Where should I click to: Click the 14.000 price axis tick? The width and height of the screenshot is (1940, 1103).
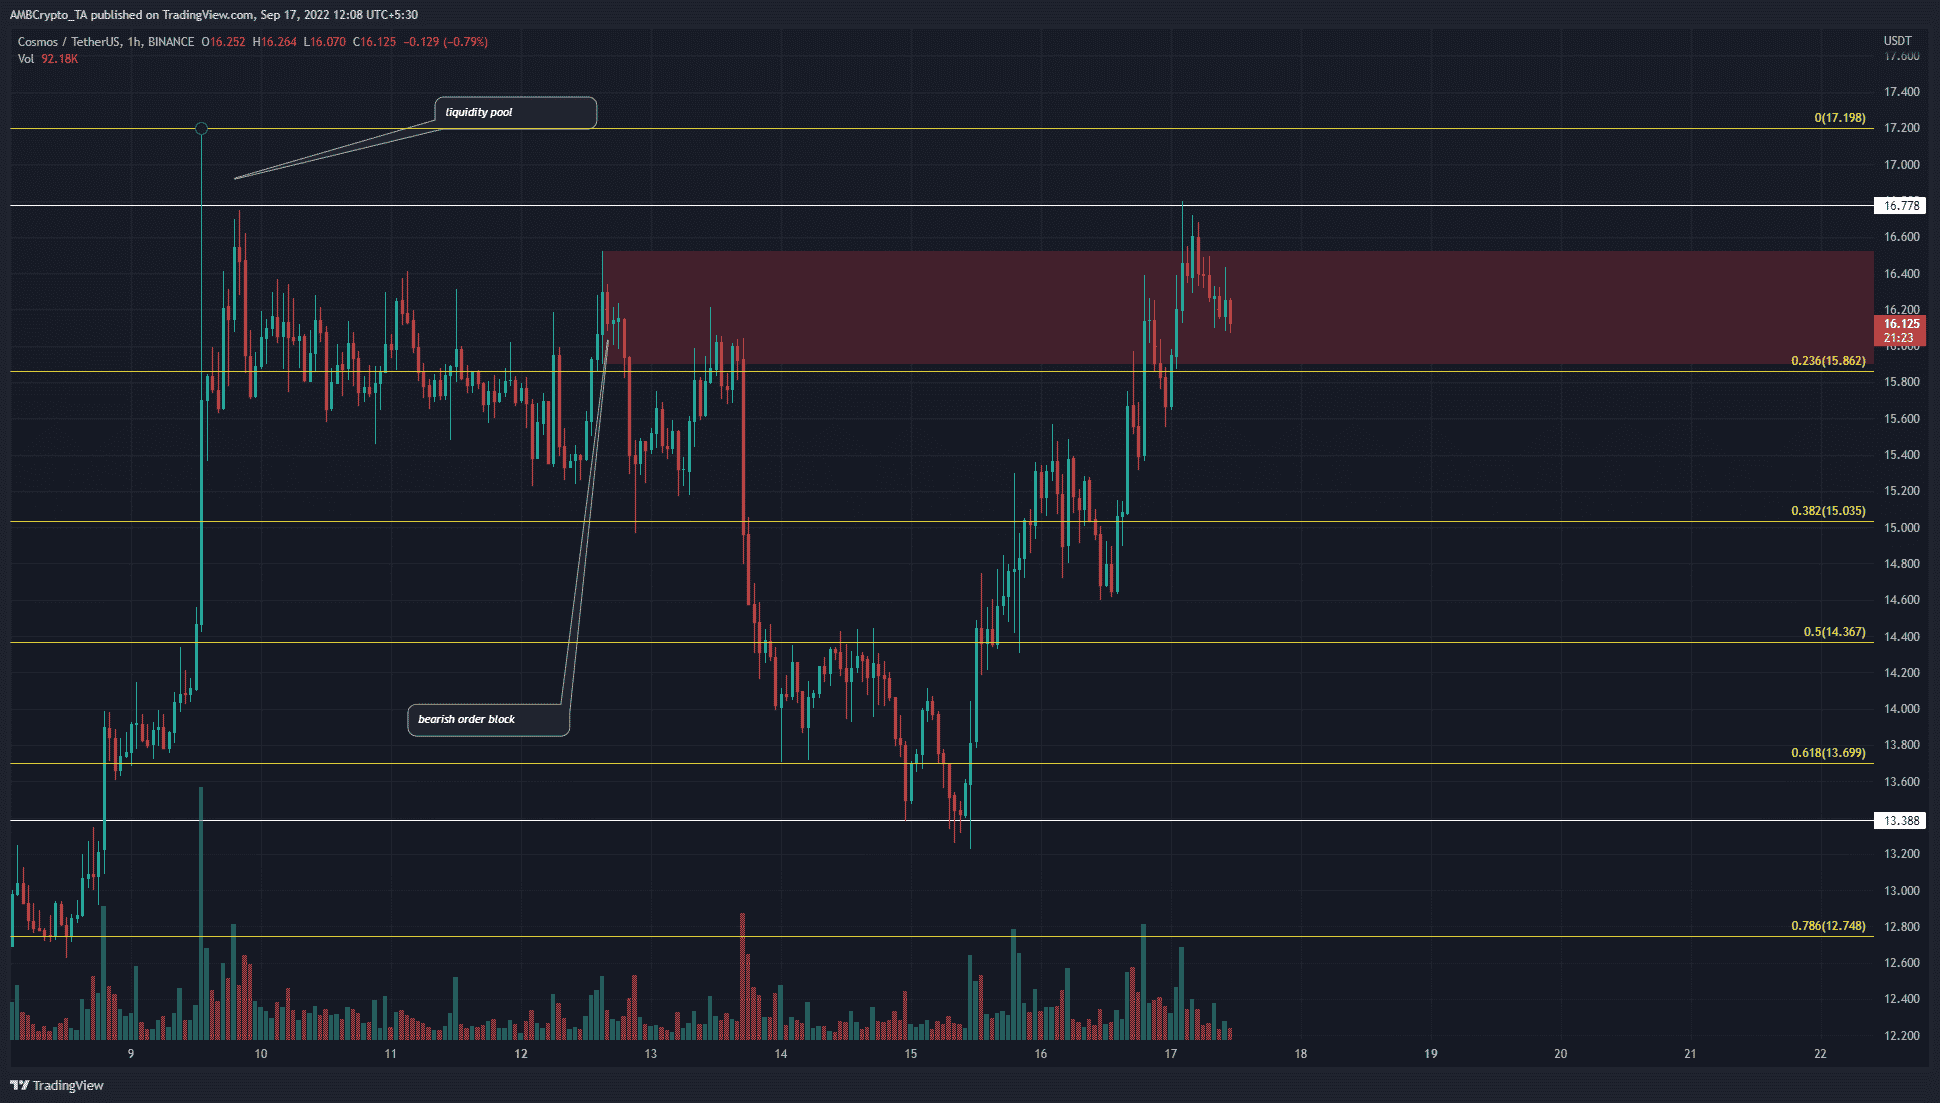1901,709
